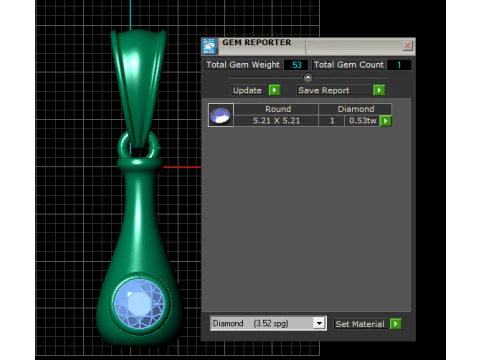Image resolution: width=480 pixels, height=360 pixels.
Task: Open the Diamond (3.52 spg) material dropdown
Action: 268,323
